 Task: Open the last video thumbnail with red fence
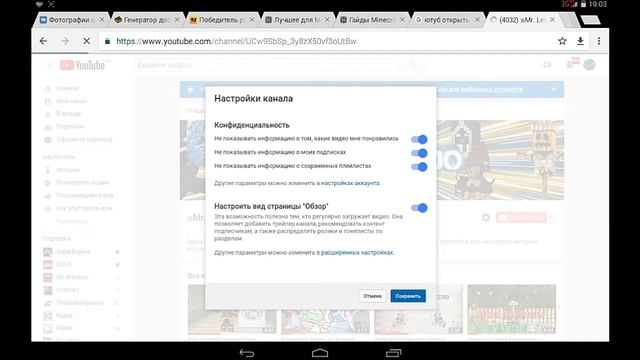click(512, 309)
